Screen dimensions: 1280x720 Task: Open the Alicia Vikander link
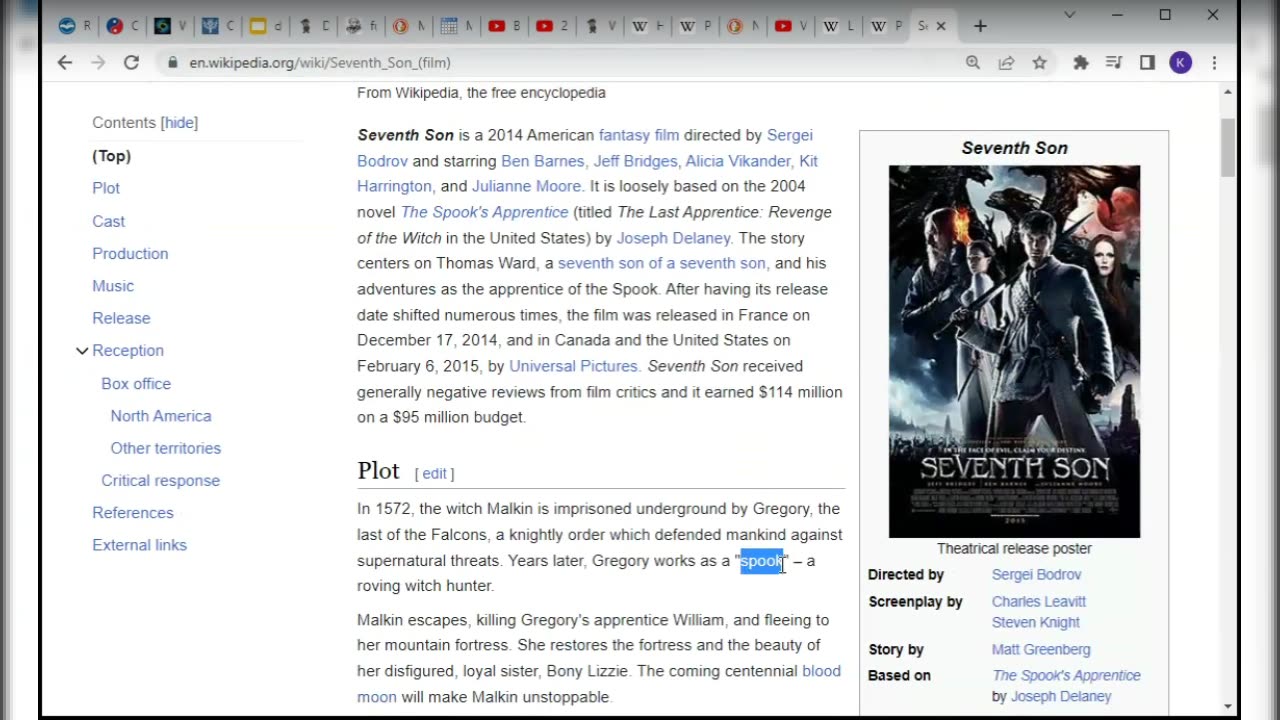[x=738, y=161]
